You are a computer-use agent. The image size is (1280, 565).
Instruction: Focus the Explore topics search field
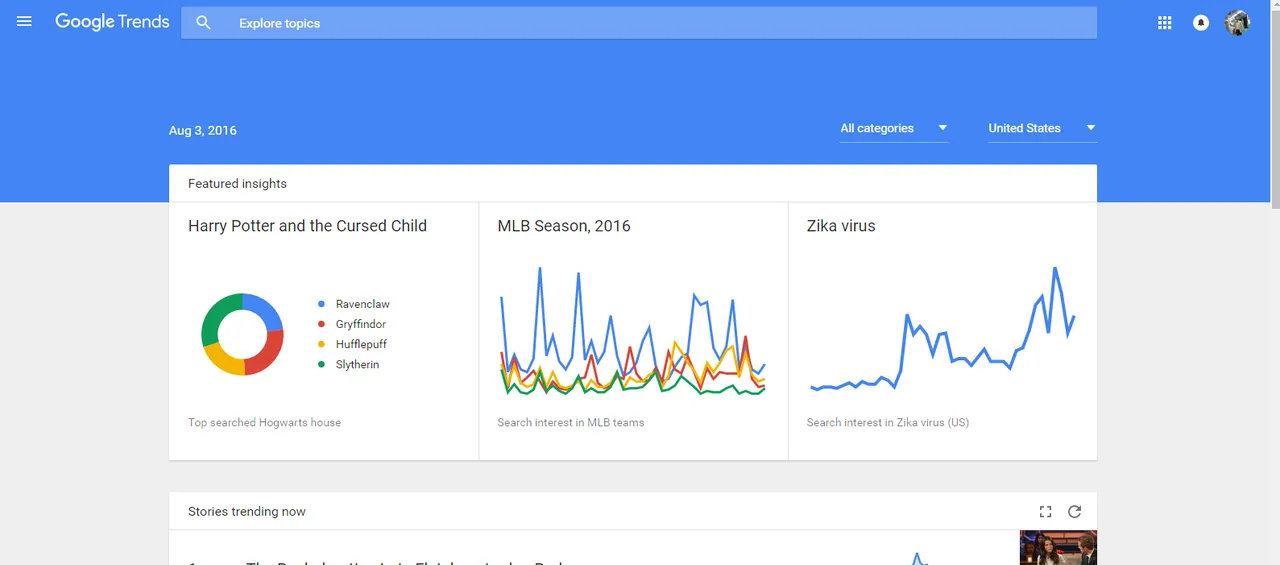[x=639, y=23]
